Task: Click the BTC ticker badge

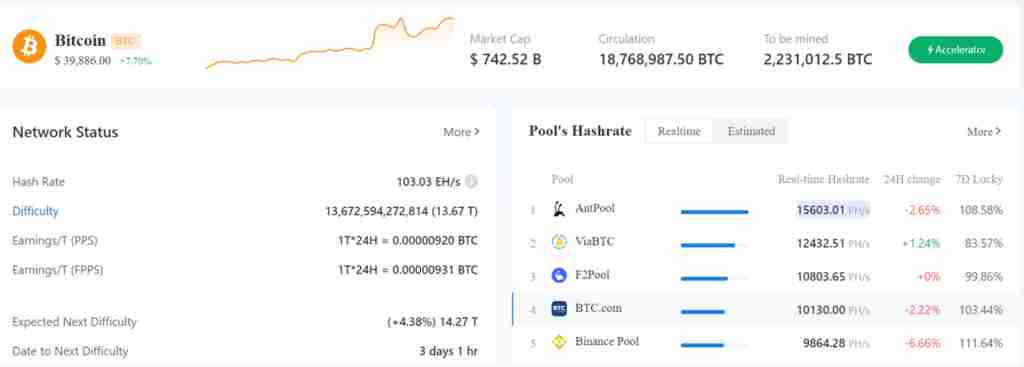Action: click(x=125, y=41)
